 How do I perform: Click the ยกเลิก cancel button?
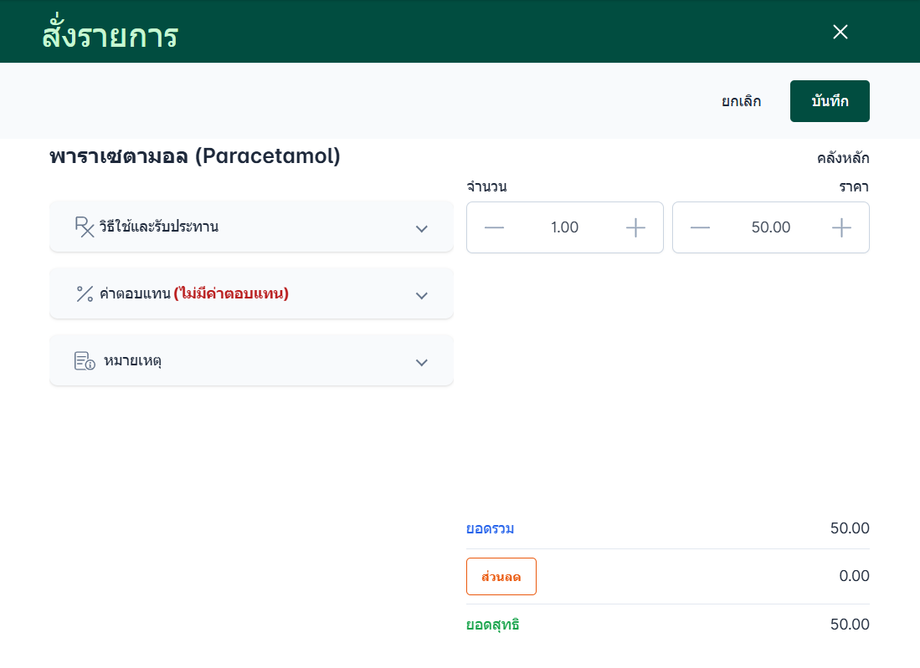tap(741, 101)
